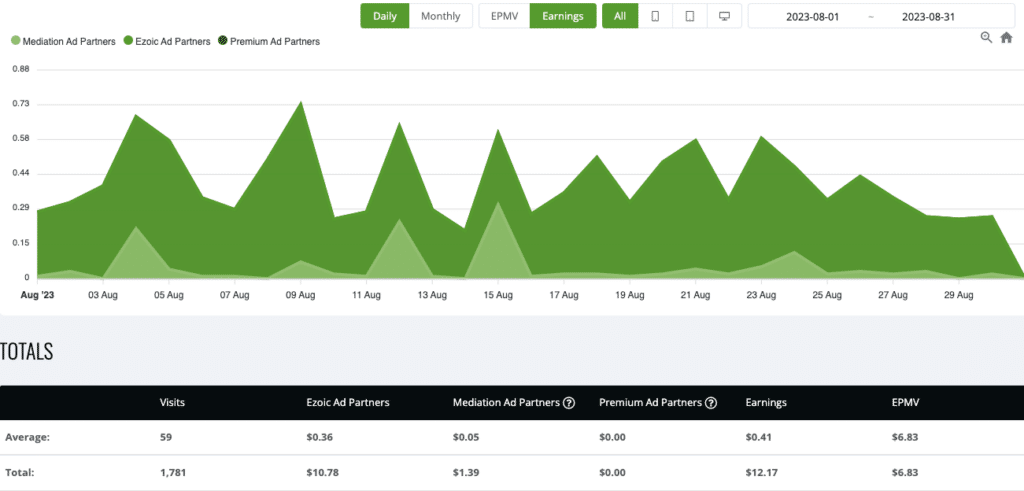
Task: Click the Mediation Ad Partners column header
Action: (506, 403)
